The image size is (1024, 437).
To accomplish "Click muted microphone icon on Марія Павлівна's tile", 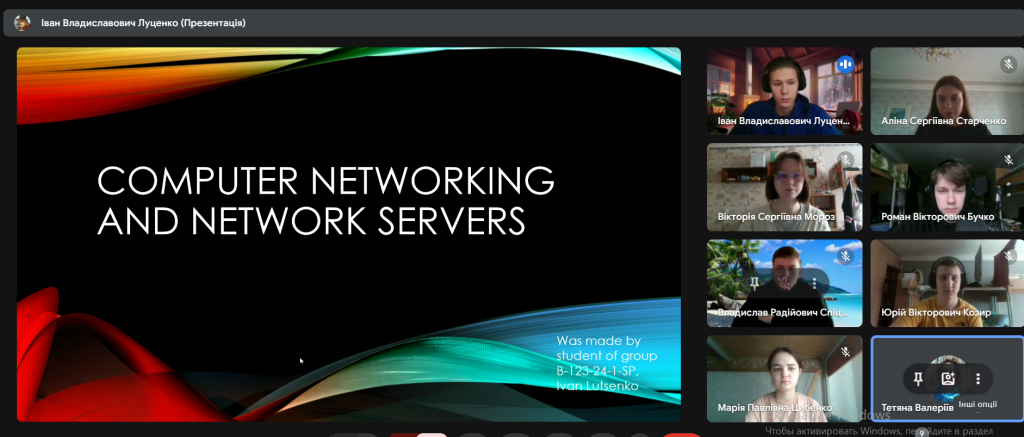I will click(x=845, y=352).
